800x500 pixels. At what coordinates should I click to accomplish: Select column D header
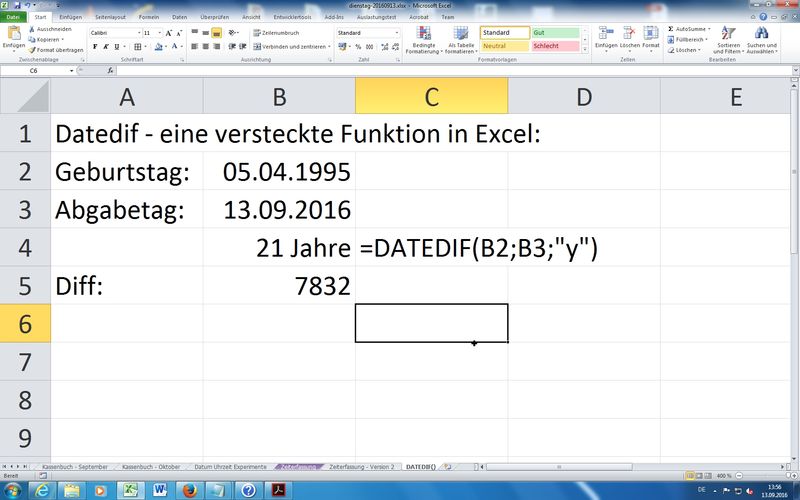click(x=584, y=96)
